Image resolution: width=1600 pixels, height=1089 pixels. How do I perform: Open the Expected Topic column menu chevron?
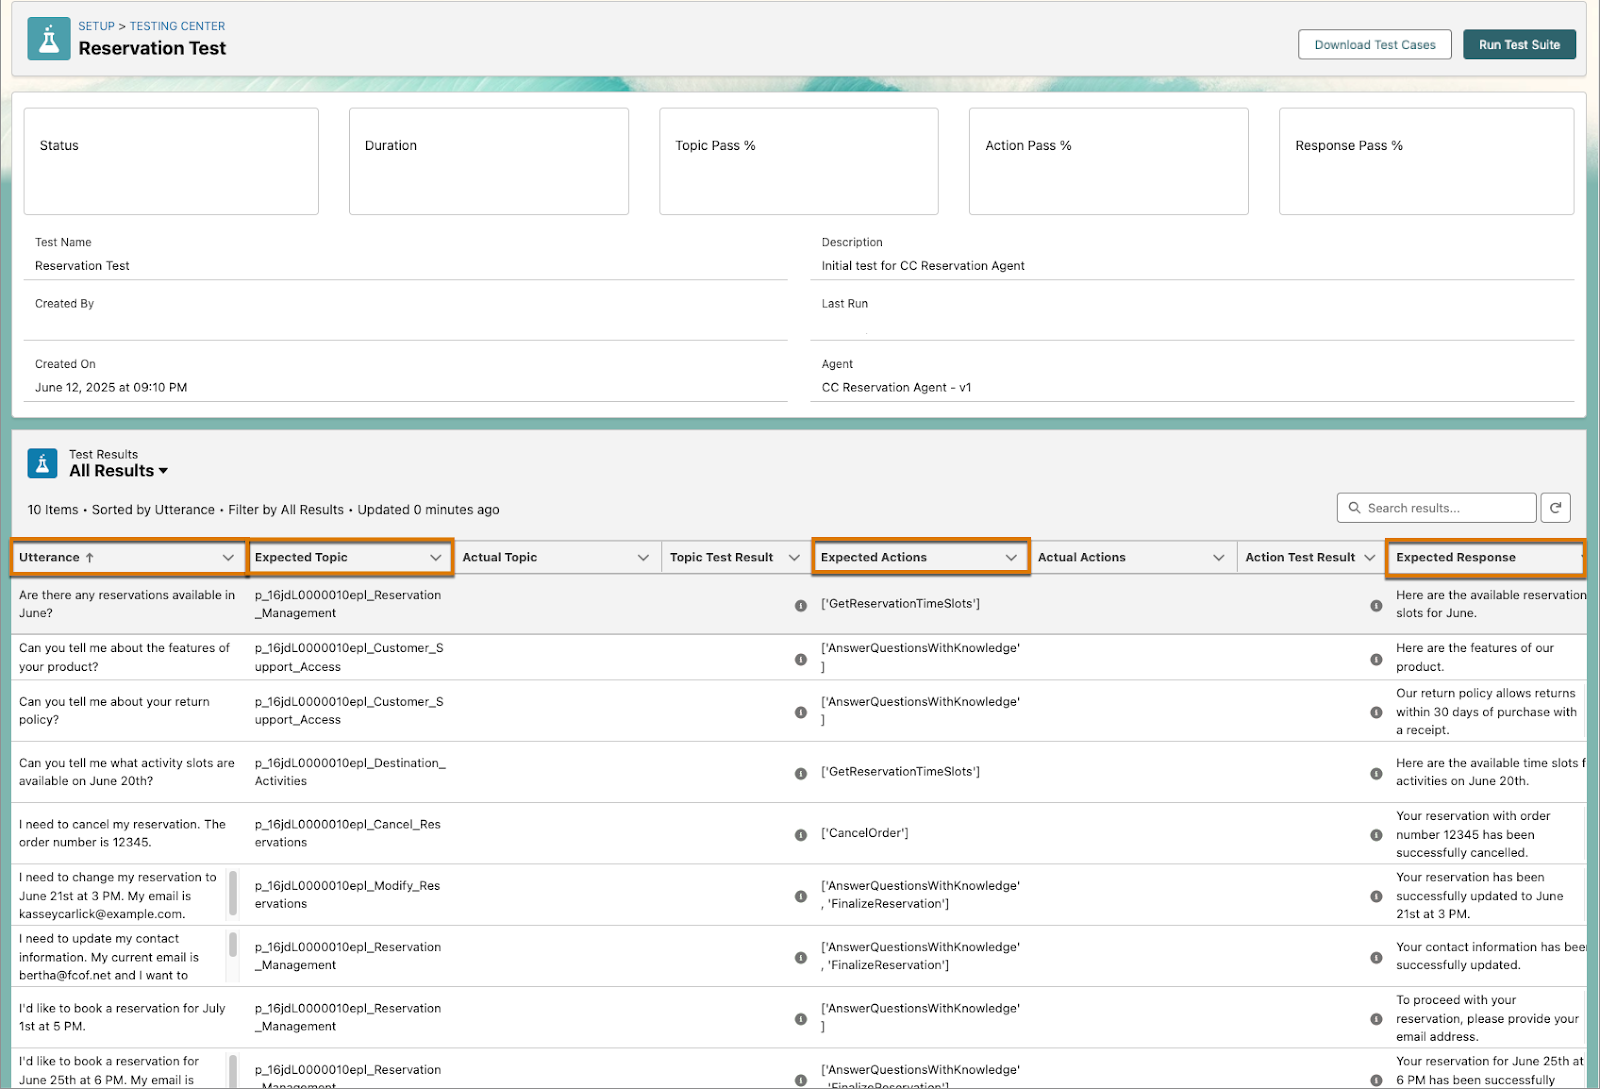coord(436,557)
